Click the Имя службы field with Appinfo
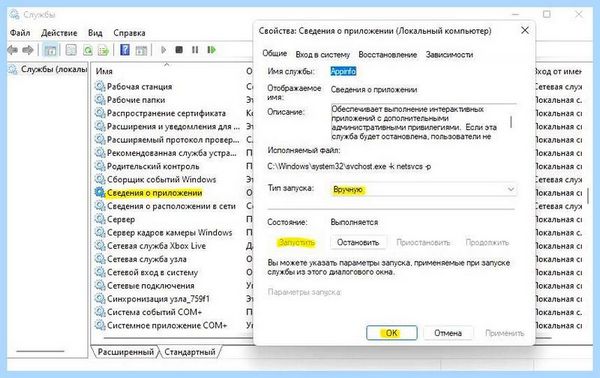This screenshot has width=600, height=378. click(343, 71)
